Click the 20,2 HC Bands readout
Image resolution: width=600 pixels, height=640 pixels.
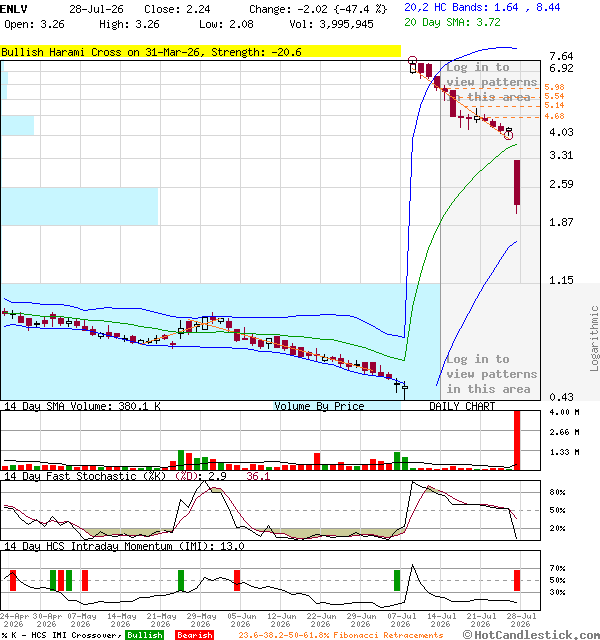pyautogui.click(x=482, y=8)
